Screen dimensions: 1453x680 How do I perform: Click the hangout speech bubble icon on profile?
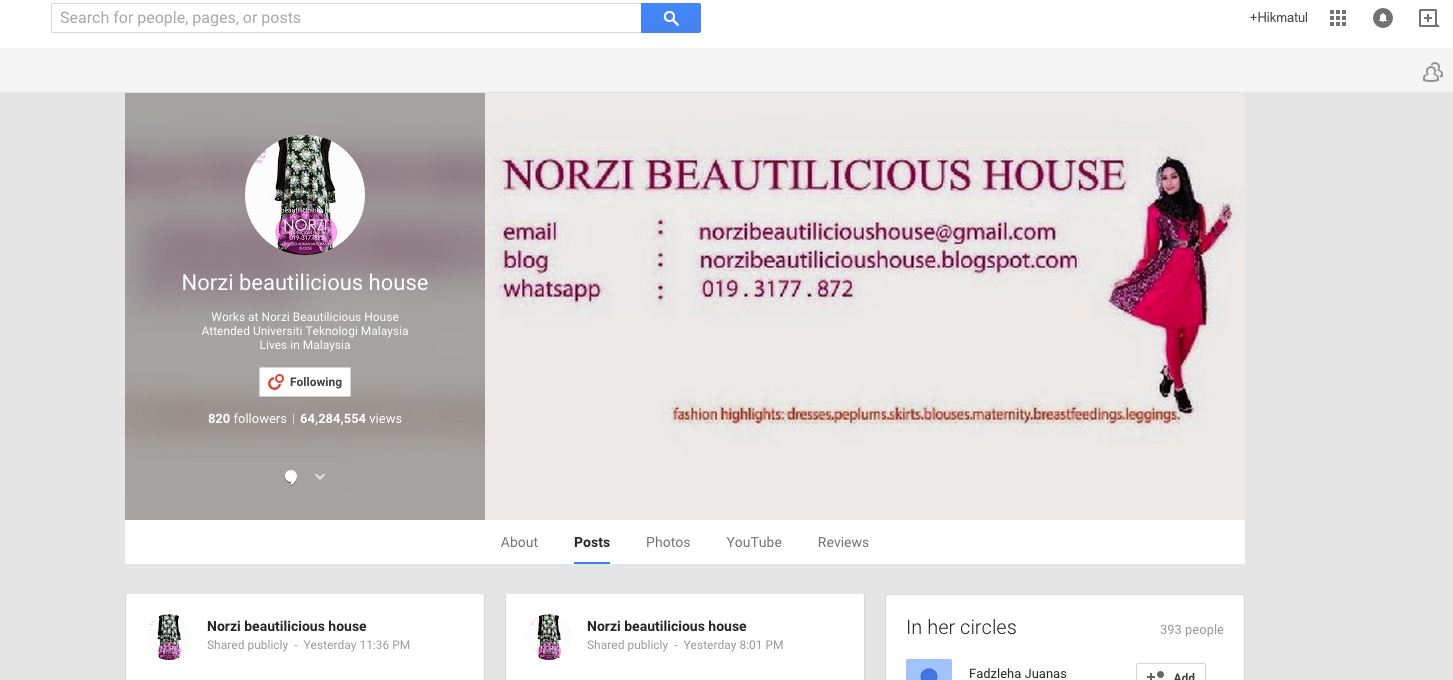click(290, 477)
